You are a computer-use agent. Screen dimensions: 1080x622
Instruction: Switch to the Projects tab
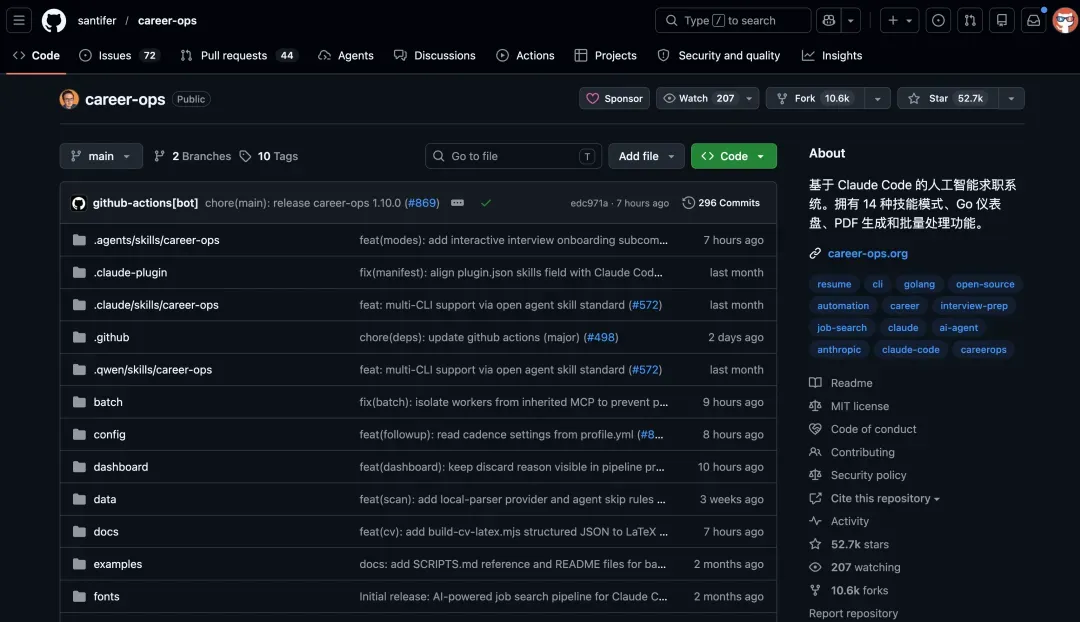(605, 55)
